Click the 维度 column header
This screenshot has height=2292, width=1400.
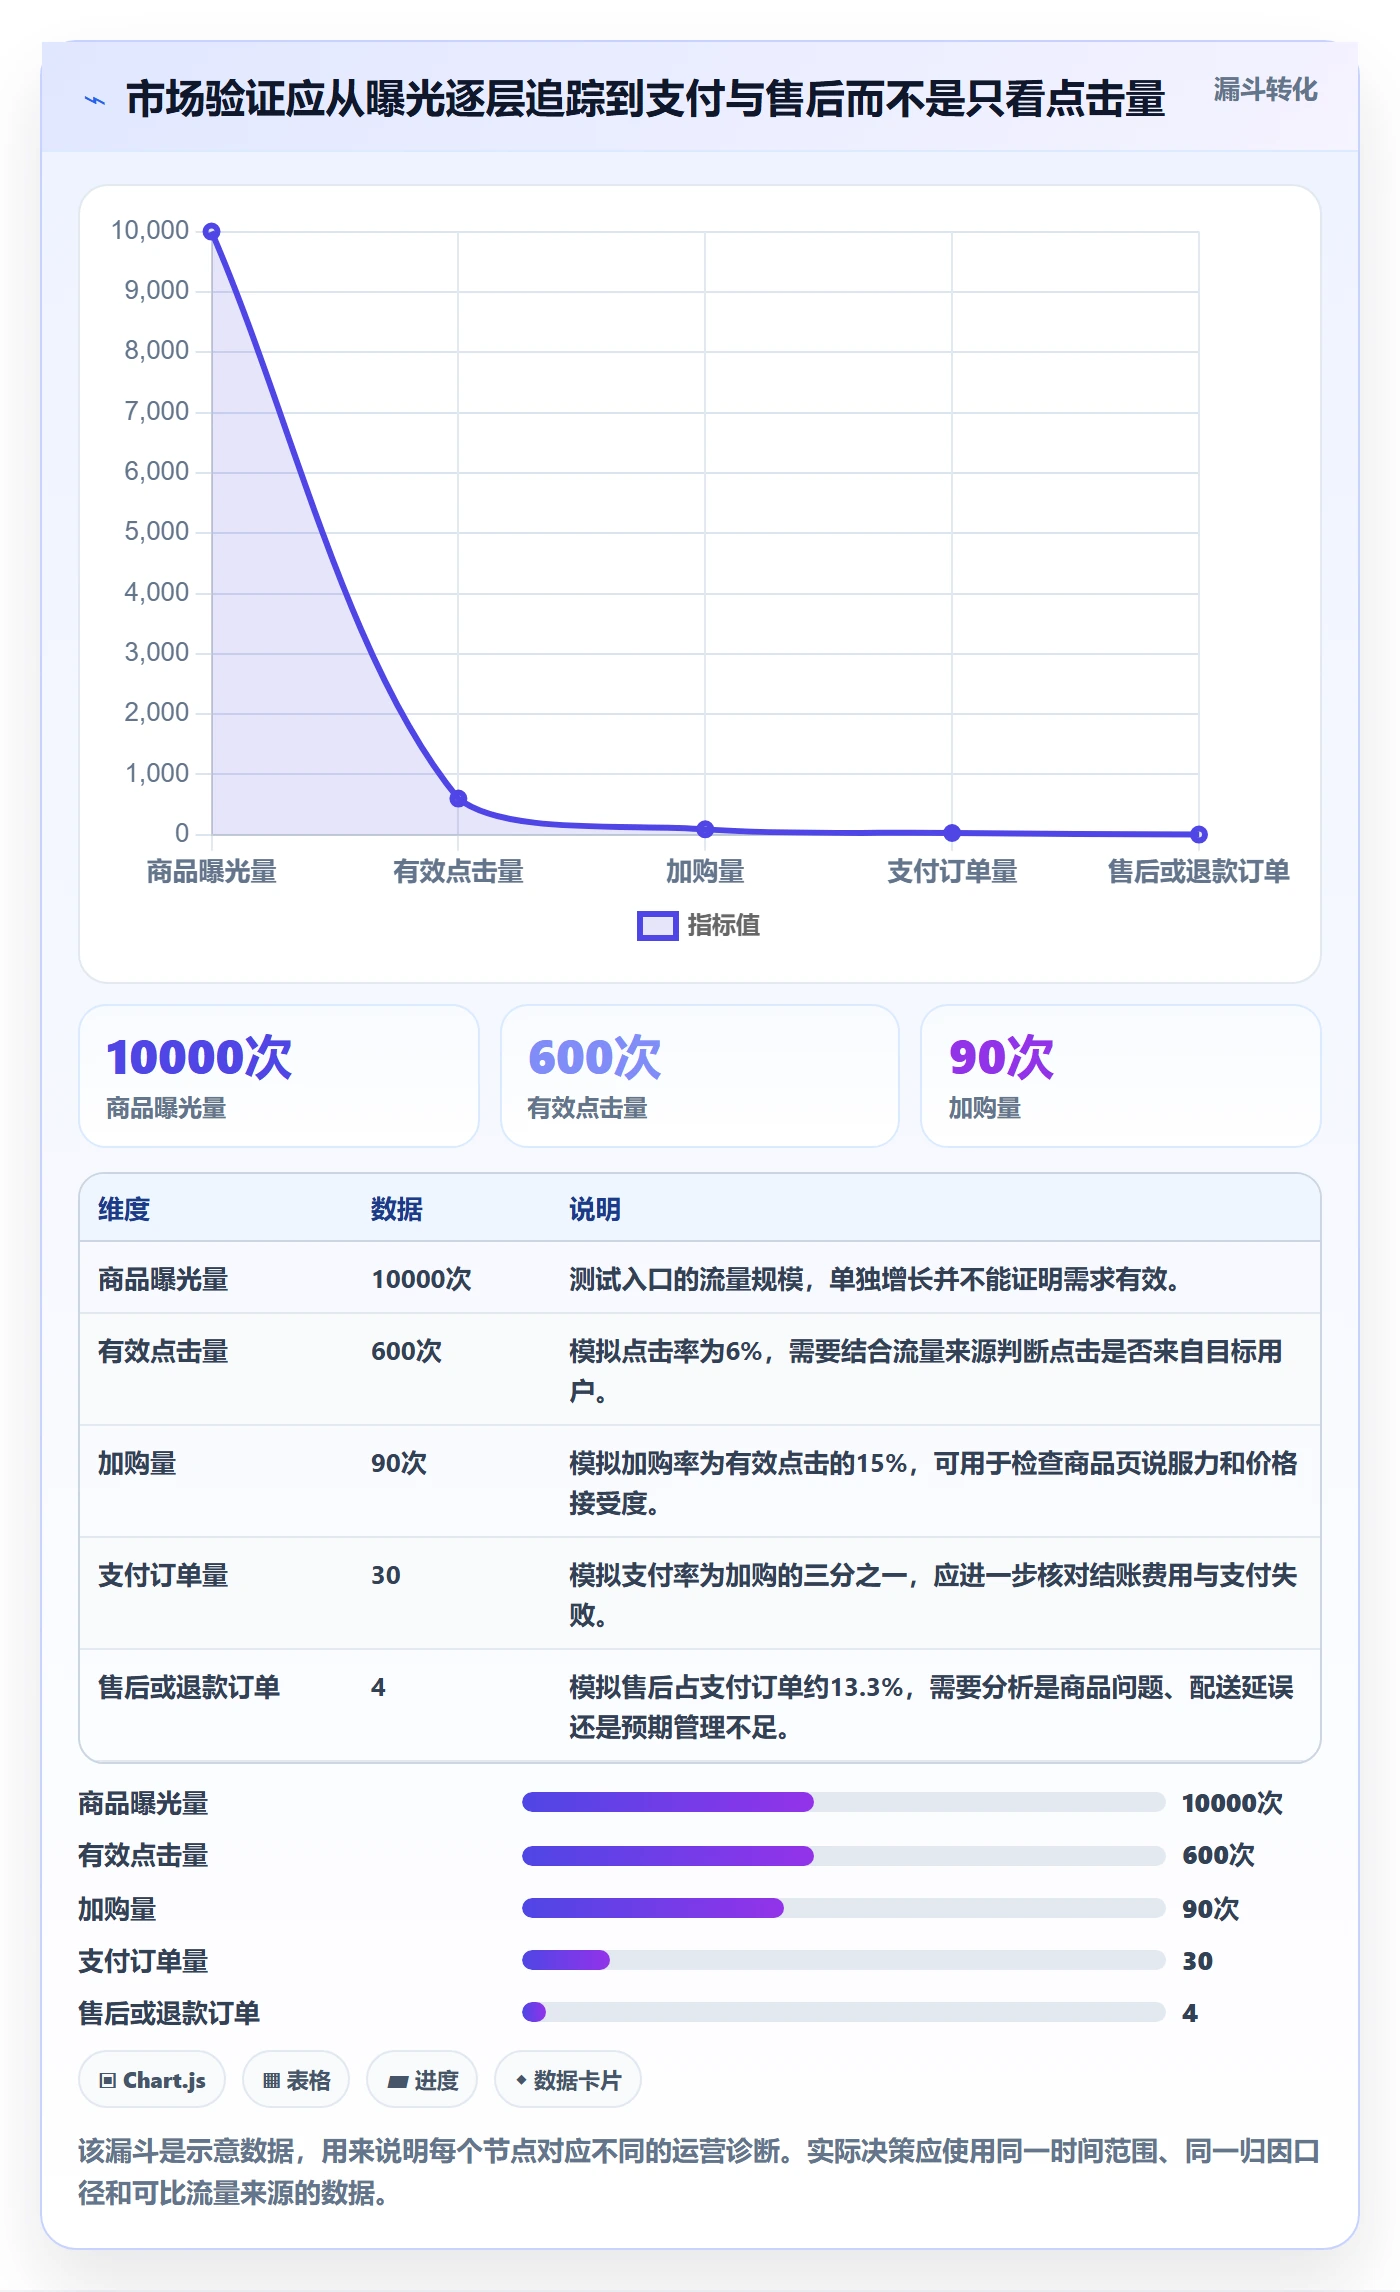(x=124, y=1209)
